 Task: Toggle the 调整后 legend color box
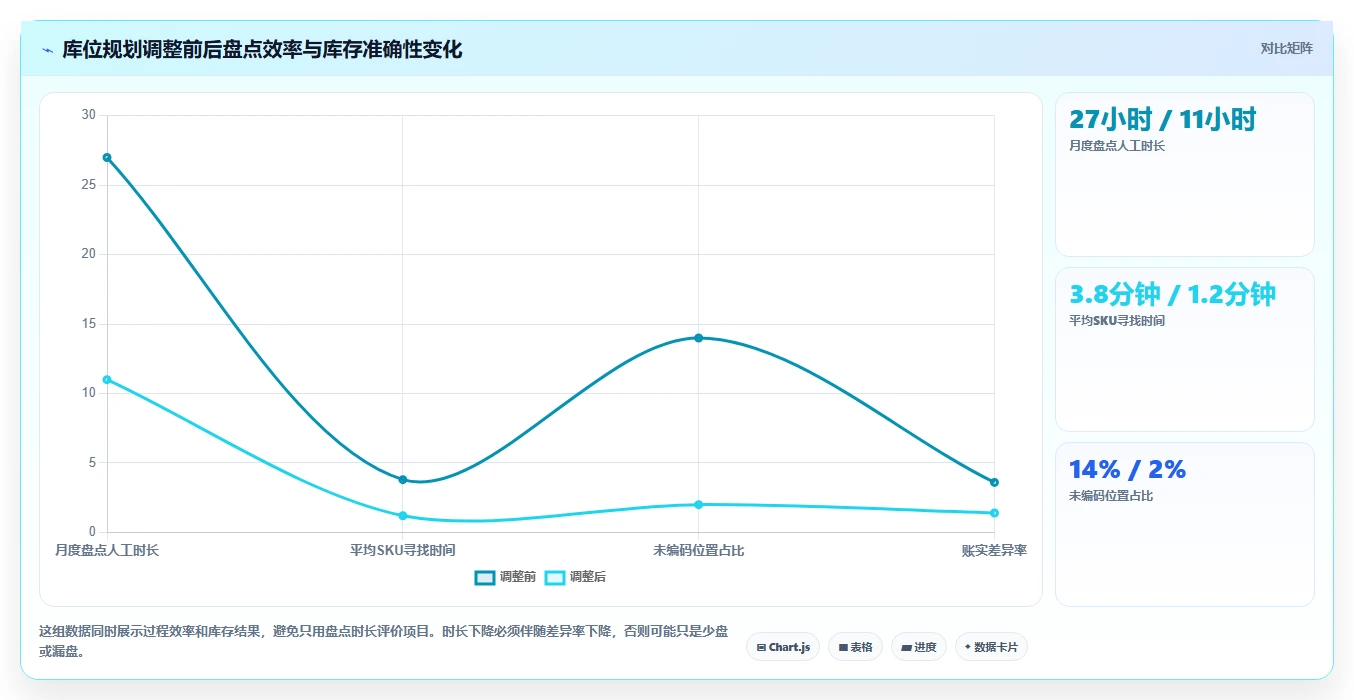click(x=555, y=577)
